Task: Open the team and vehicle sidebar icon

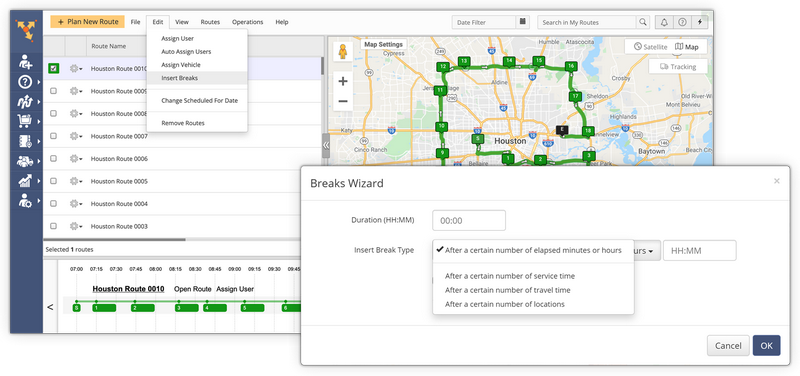Action: coord(26,161)
